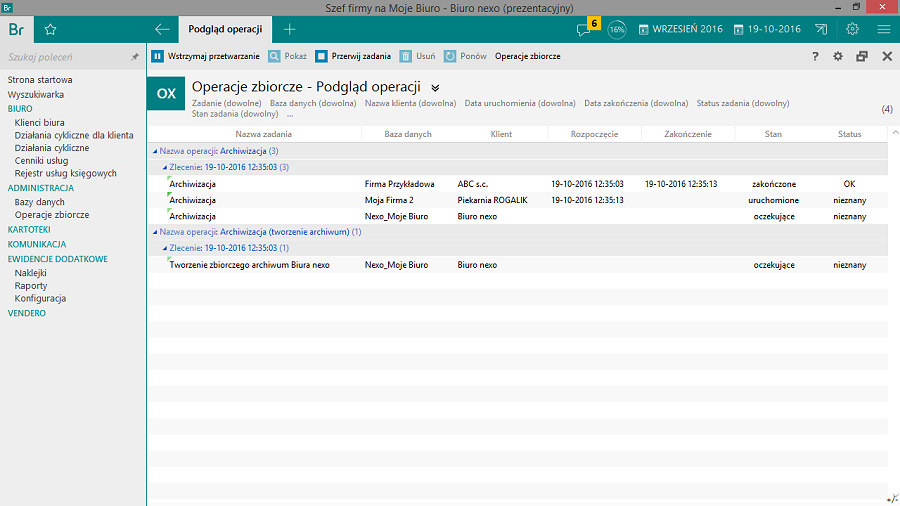
Task: Click the back arrow button
Action: tap(162, 29)
